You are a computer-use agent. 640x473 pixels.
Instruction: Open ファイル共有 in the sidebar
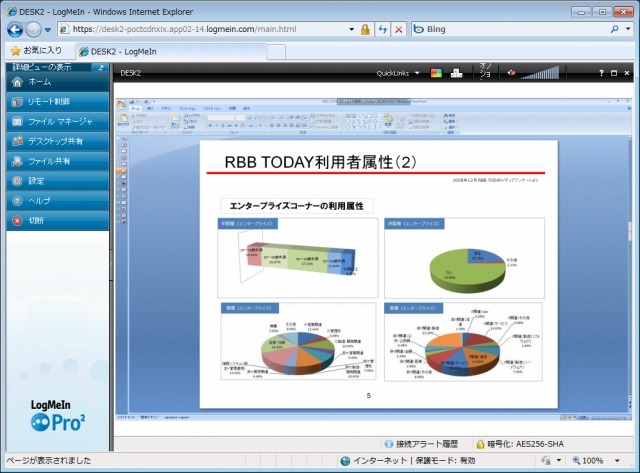coord(58,161)
